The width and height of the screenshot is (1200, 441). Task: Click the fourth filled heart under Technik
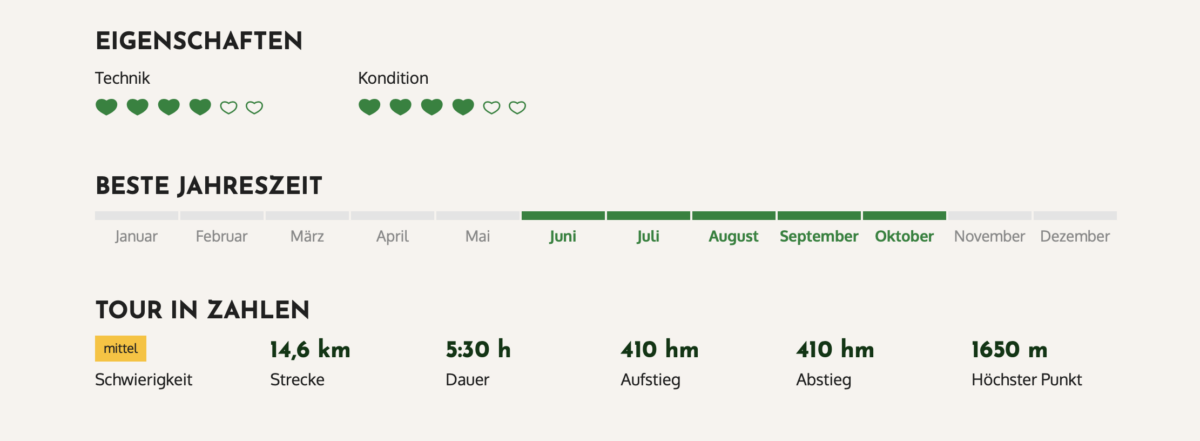pos(200,107)
